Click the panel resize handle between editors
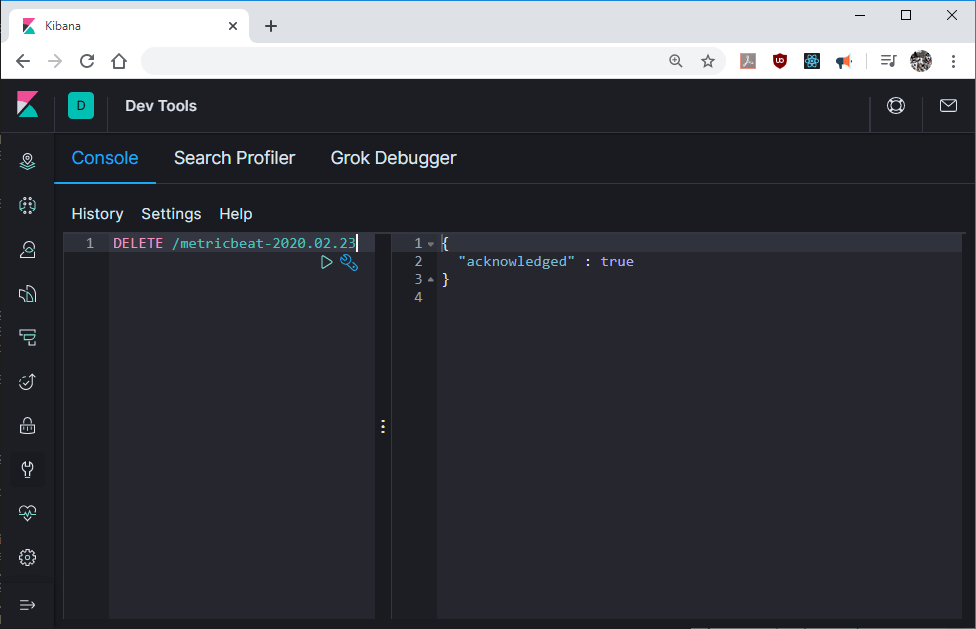The height and width of the screenshot is (629, 976). pyautogui.click(x=383, y=427)
